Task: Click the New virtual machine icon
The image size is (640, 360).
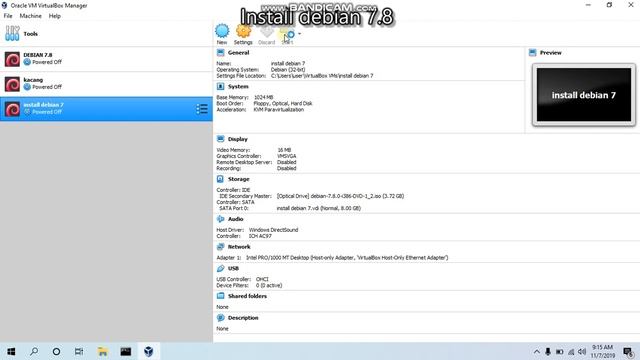Action: [222, 31]
